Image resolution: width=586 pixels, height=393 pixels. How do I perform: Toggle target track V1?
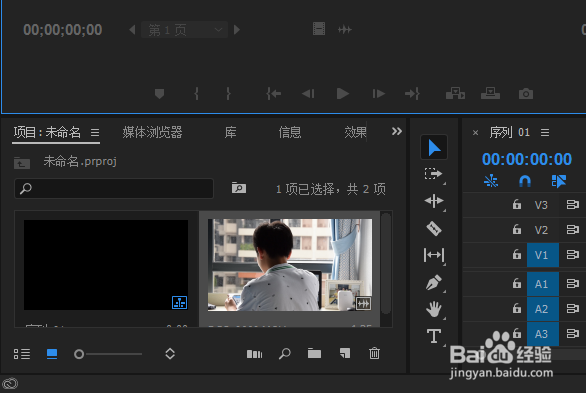pyautogui.click(x=543, y=255)
